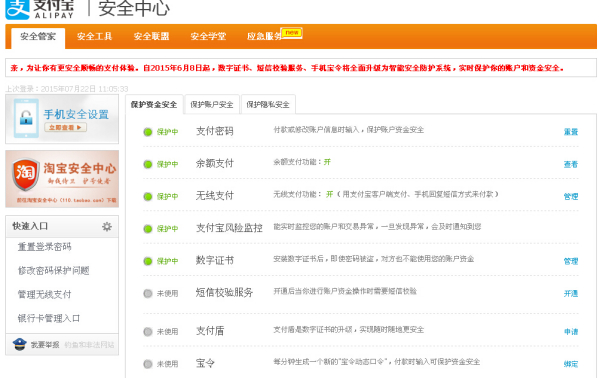Click the grey status dot for 支付盾

[x=148, y=332]
